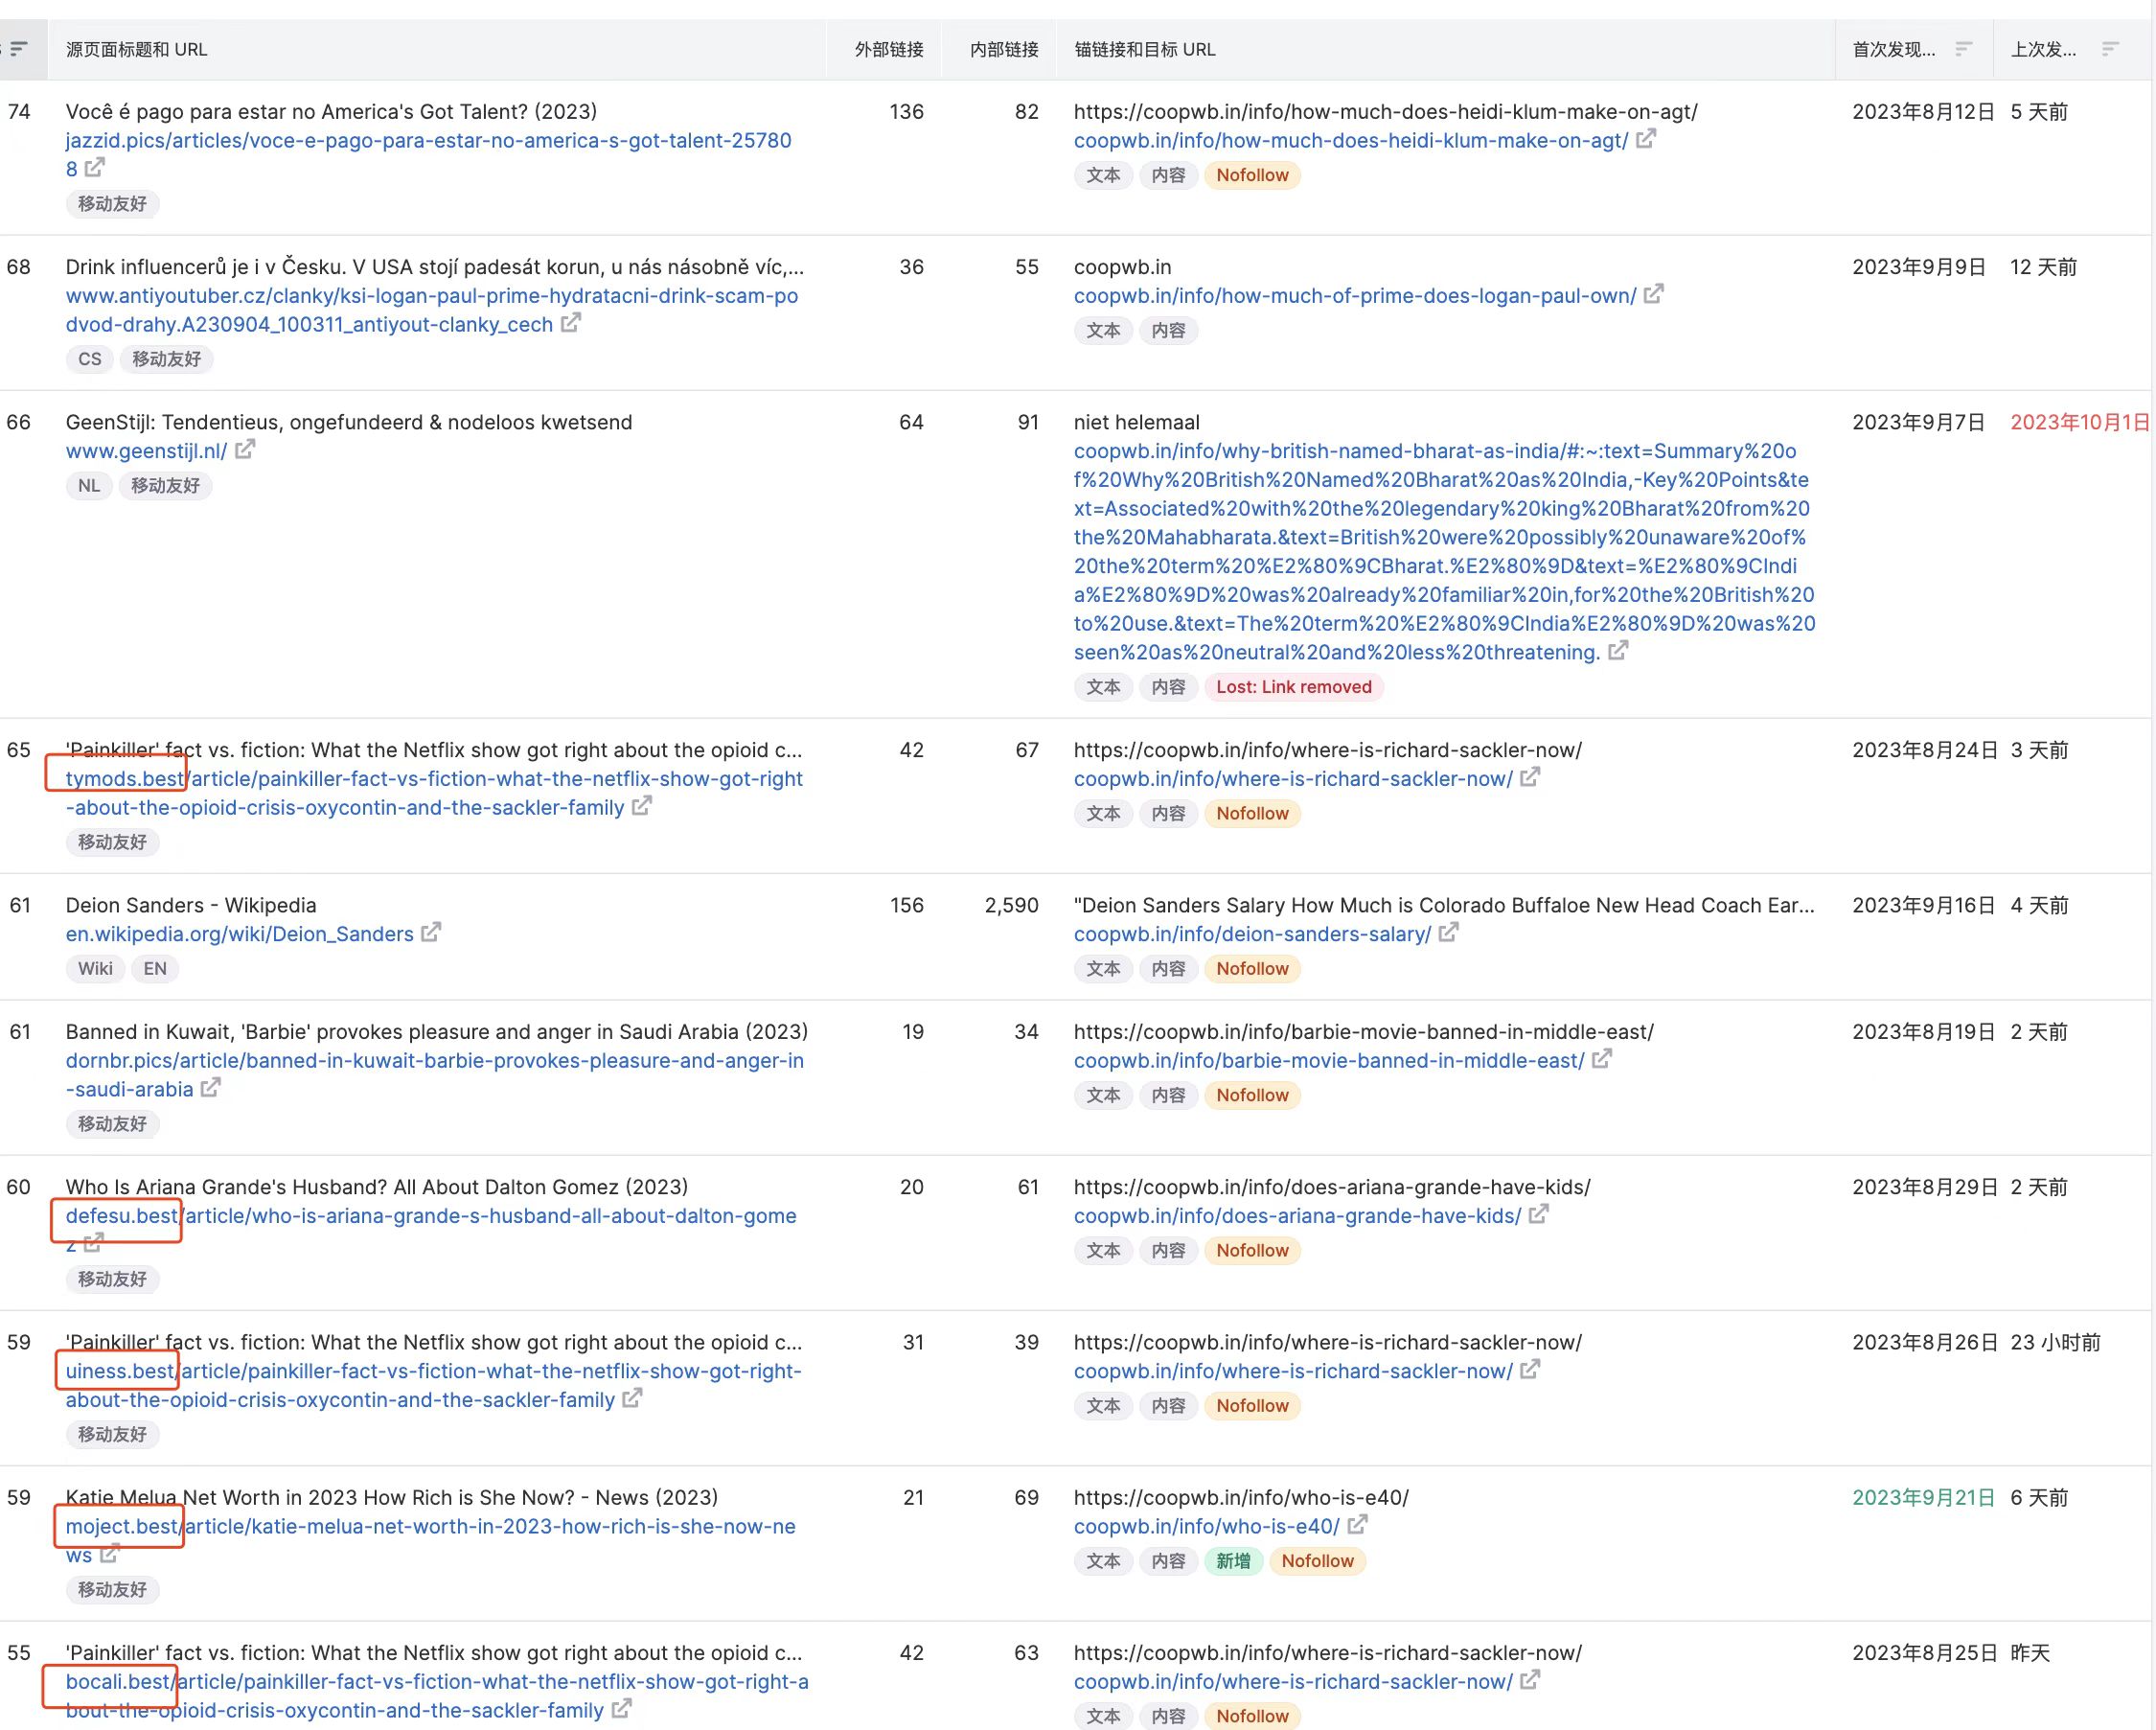The width and height of the screenshot is (2156, 1730).
Task: Open external icon after dornbr.pics saudi-arabia URL
Action: (x=211, y=1087)
